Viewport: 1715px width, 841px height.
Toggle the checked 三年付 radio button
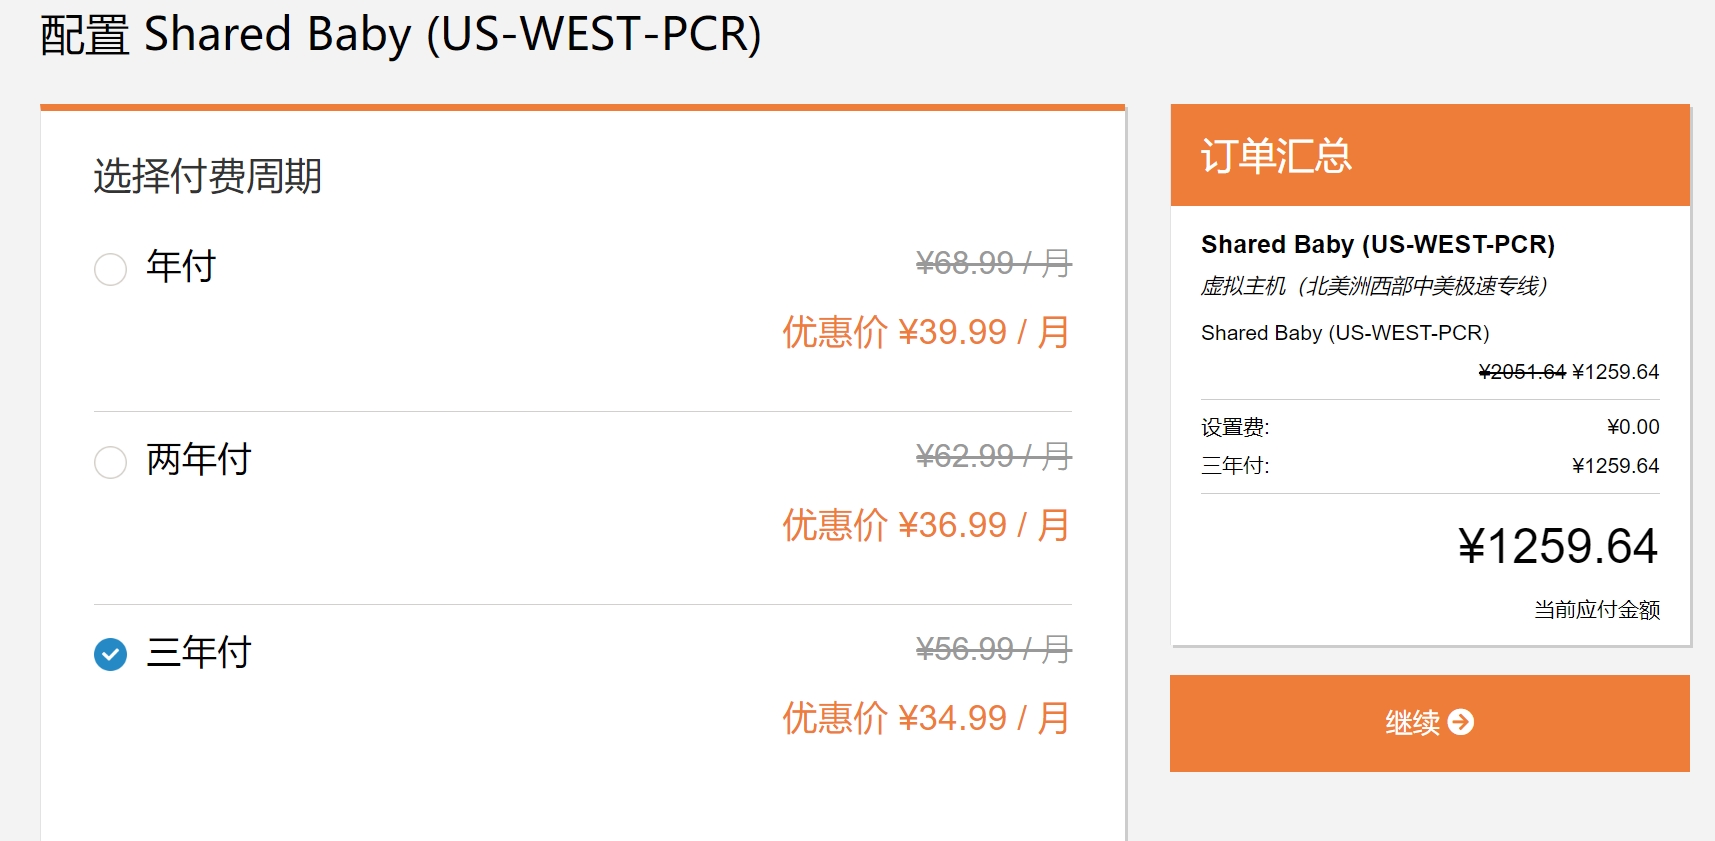pyautogui.click(x=110, y=655)
